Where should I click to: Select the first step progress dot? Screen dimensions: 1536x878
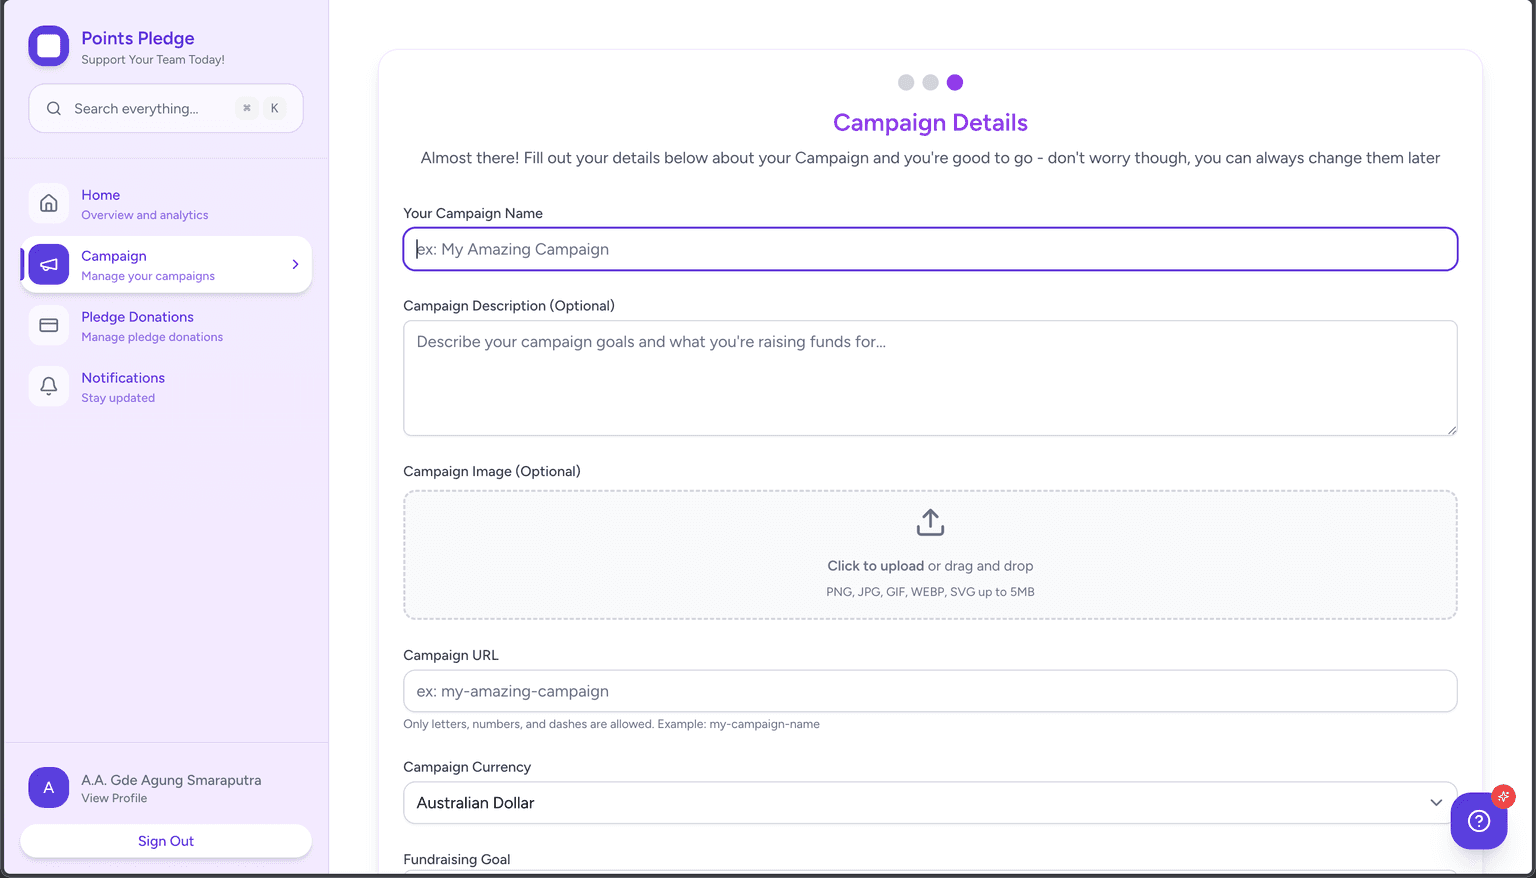[x=906, y=83]
